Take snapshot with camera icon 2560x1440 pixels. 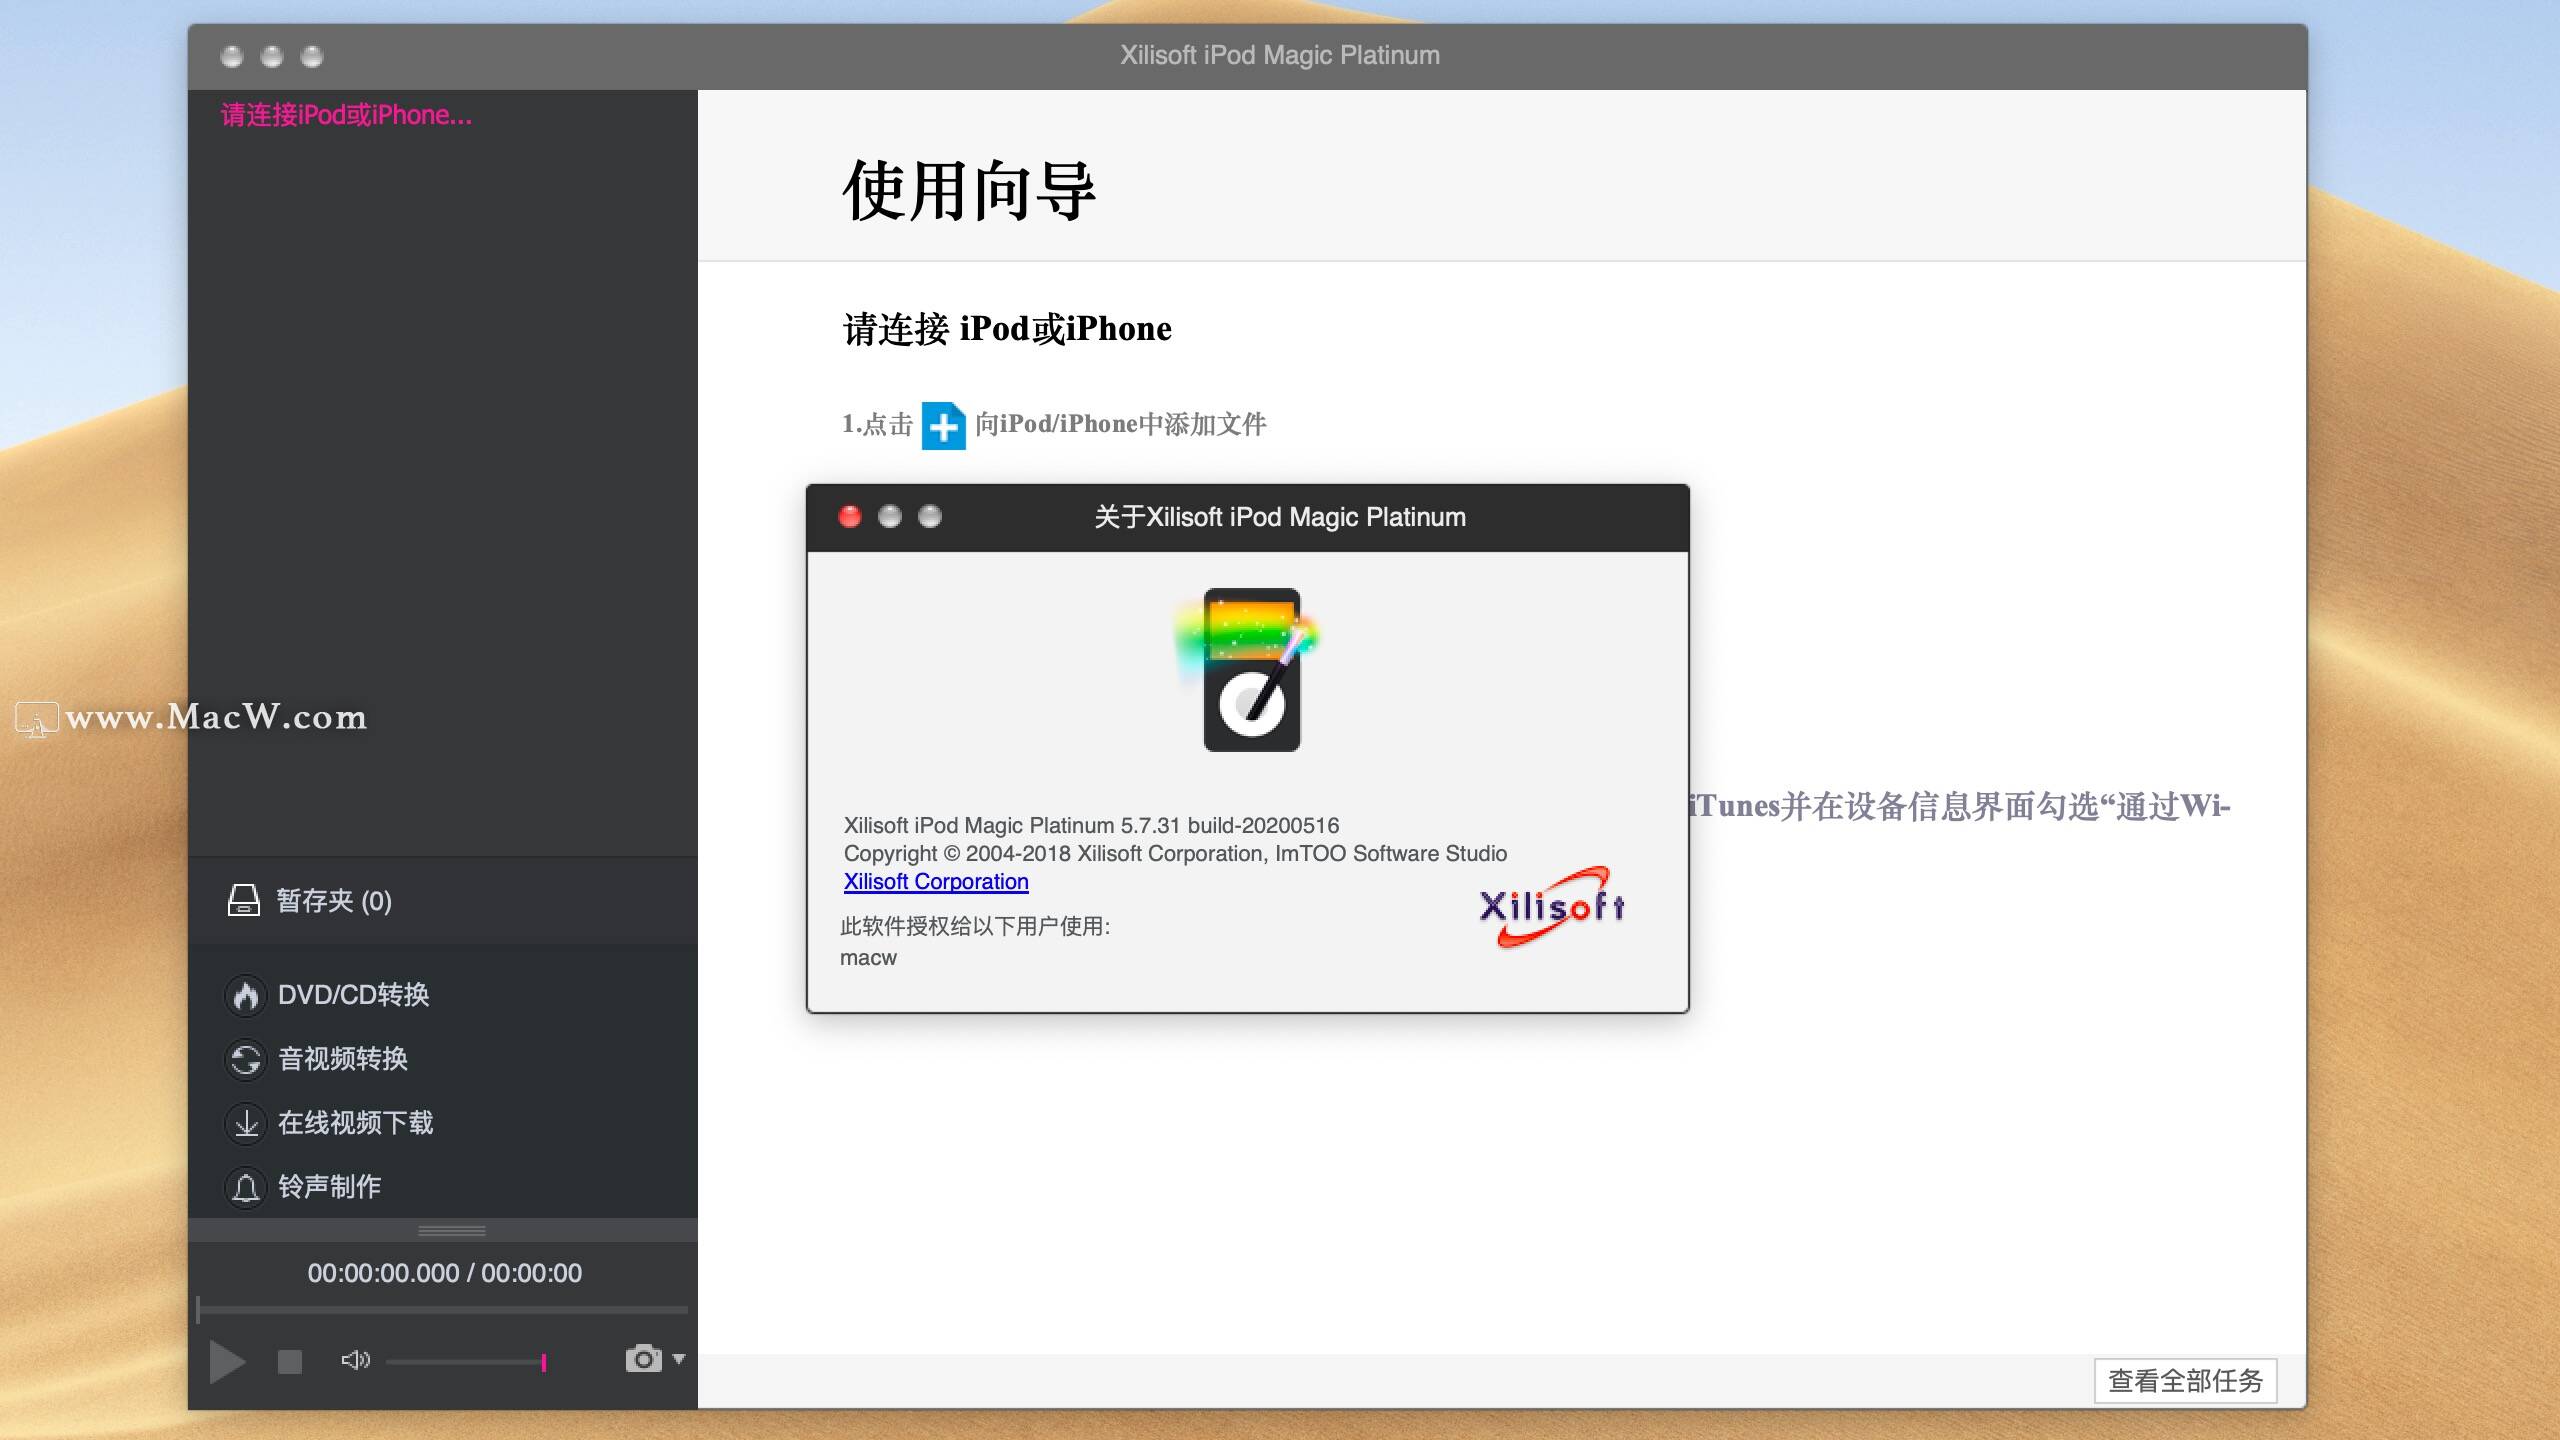pos(643,1359)
